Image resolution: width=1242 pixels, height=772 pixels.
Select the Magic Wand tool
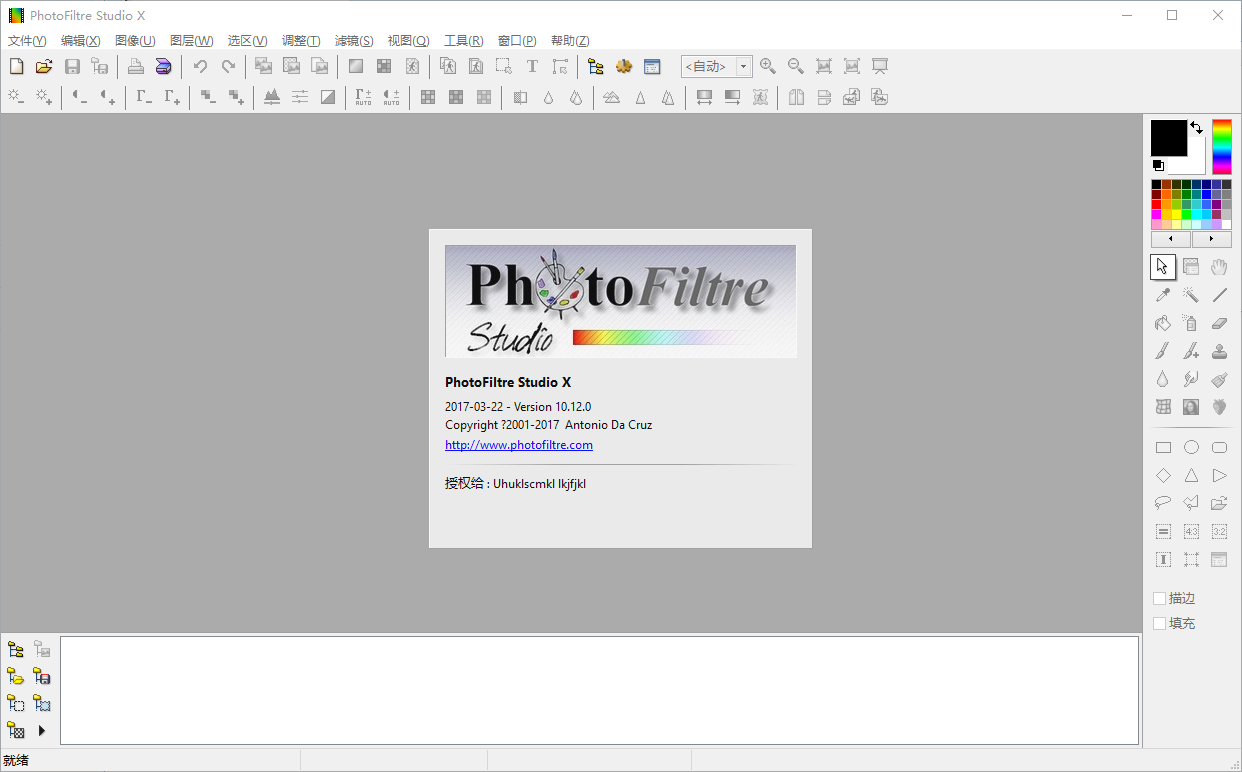coord(1191,295)
